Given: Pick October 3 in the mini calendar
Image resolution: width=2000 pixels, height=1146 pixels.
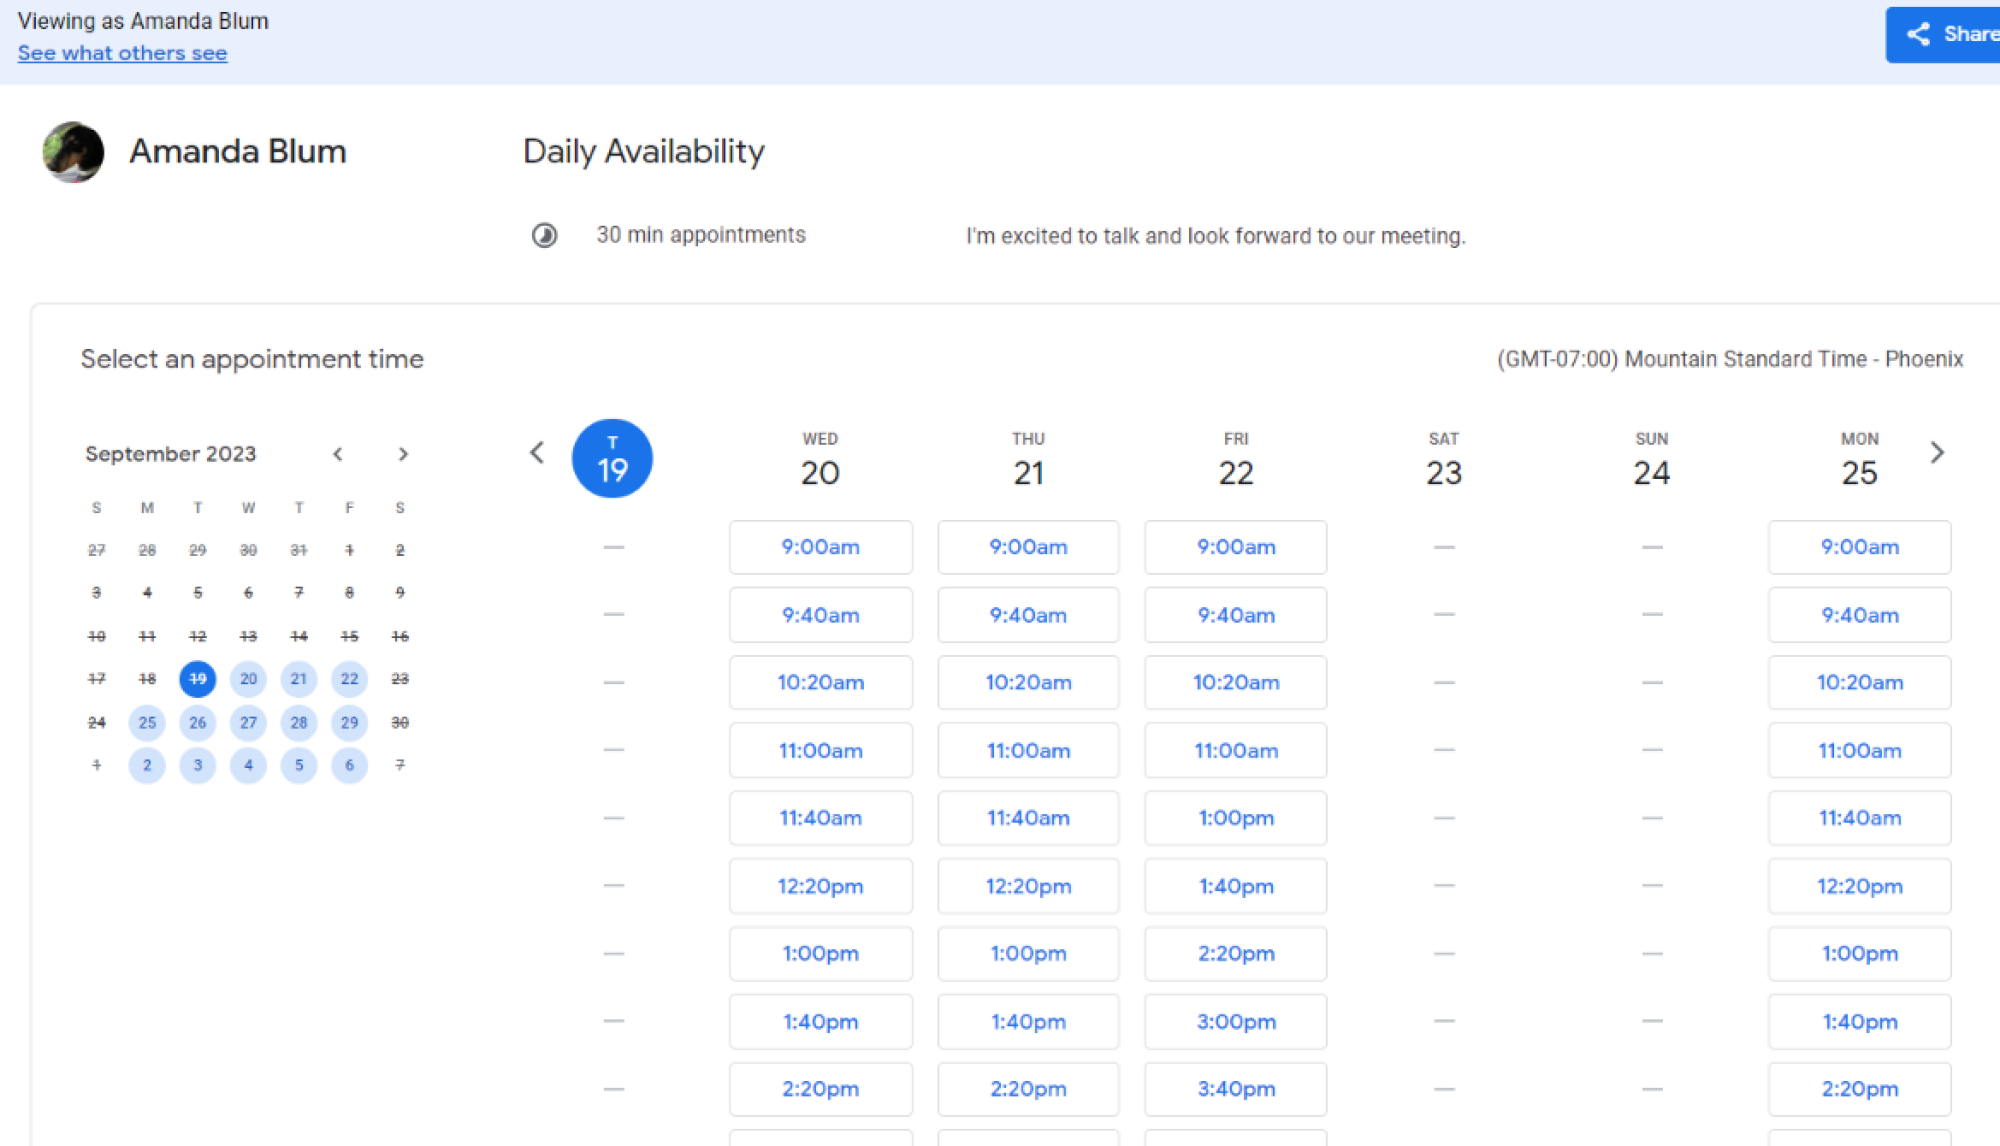Looking at the screenshot, I should pos(198,765).
